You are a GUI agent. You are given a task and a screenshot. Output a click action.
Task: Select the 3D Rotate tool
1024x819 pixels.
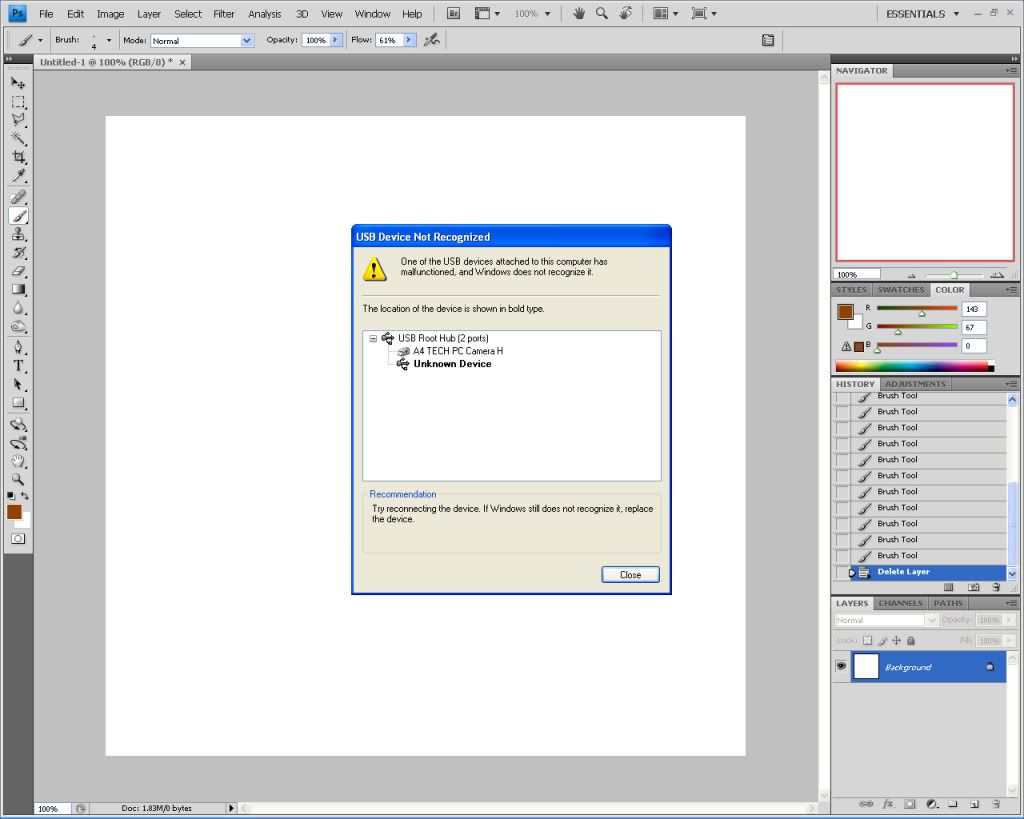(18, 425)
